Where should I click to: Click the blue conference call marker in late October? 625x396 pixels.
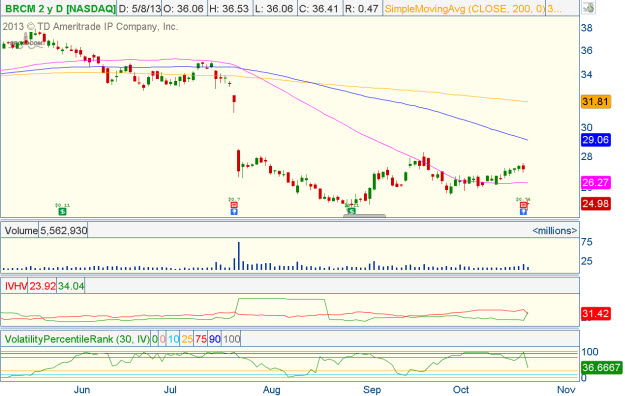click(x=523, y=211)
